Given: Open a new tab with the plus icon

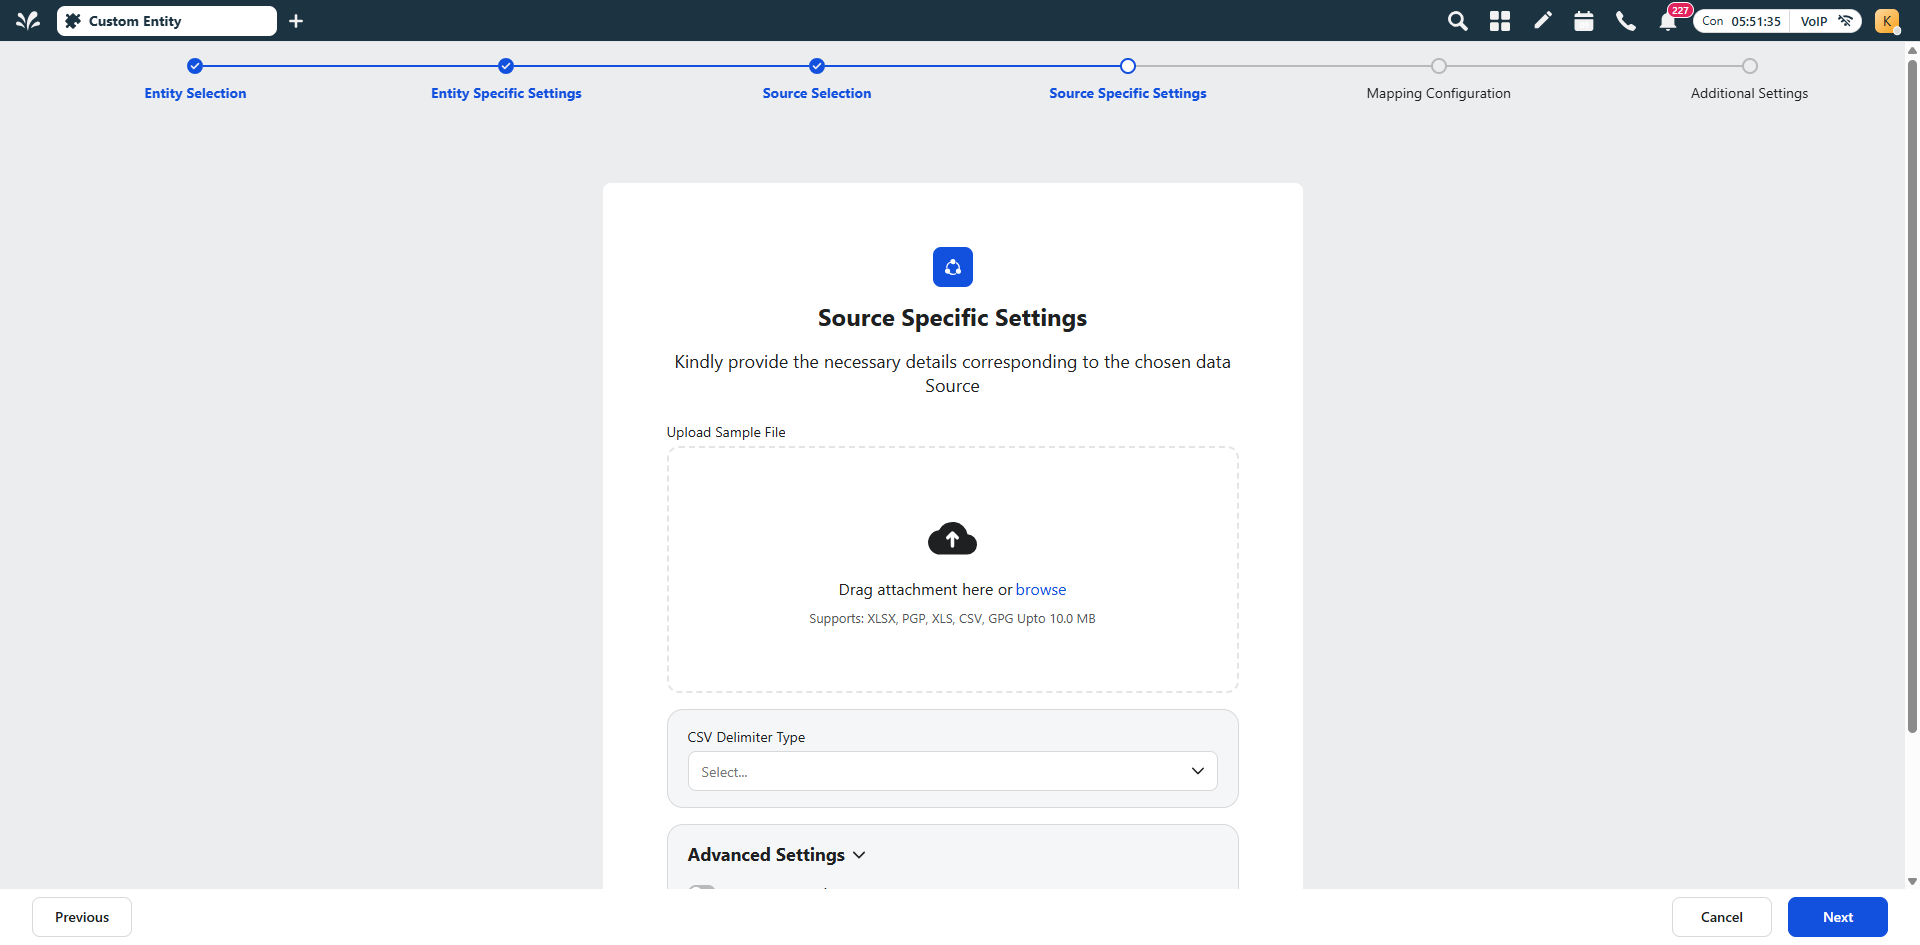Looking at the screenshot, I should tap(296, 21).
